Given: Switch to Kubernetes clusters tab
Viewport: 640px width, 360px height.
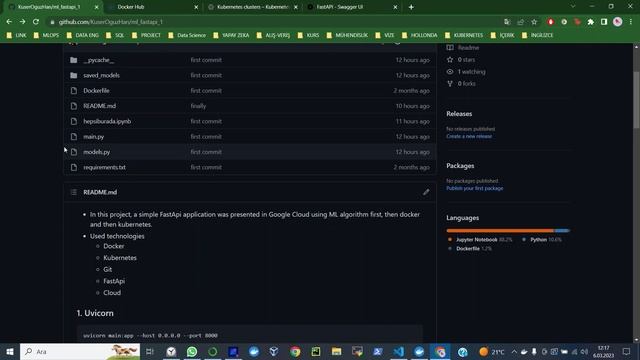Looking at the screenshot, I should pos(252,7).
